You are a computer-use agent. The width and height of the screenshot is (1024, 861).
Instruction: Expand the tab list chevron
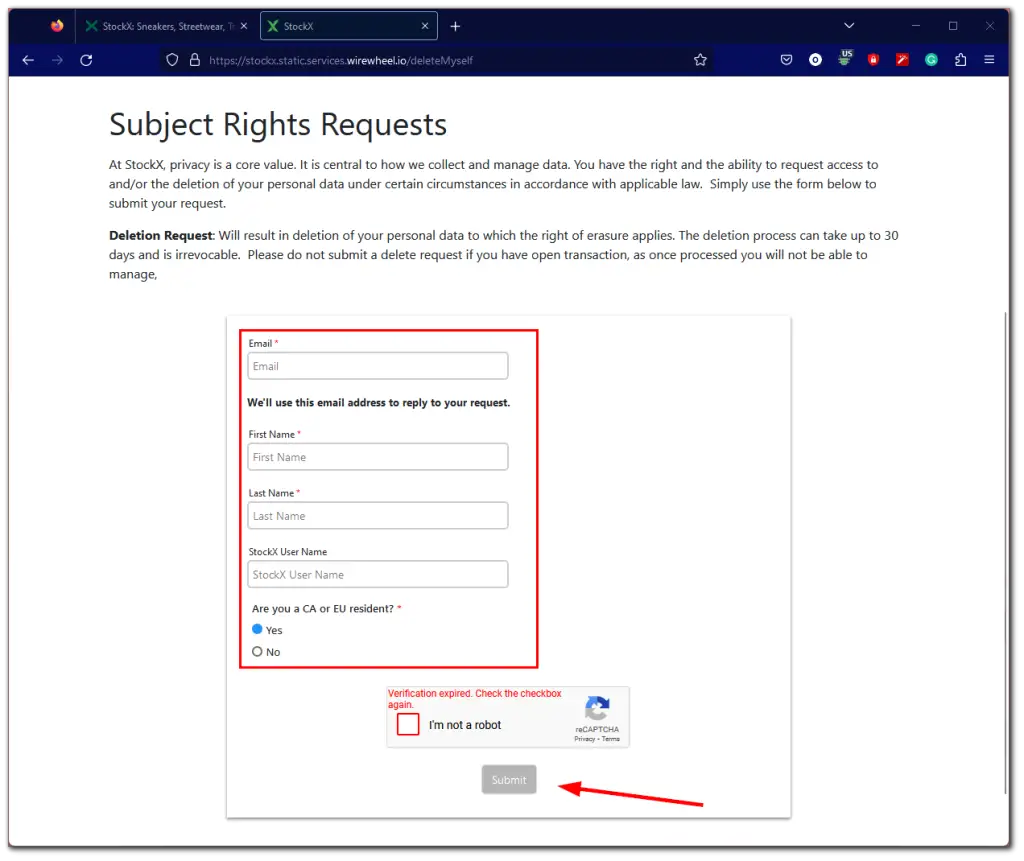pos(849,25)
